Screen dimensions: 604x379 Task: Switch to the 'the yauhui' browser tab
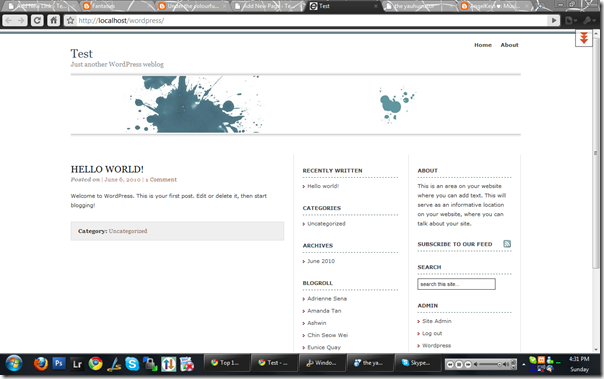click(x=418, y=6)
